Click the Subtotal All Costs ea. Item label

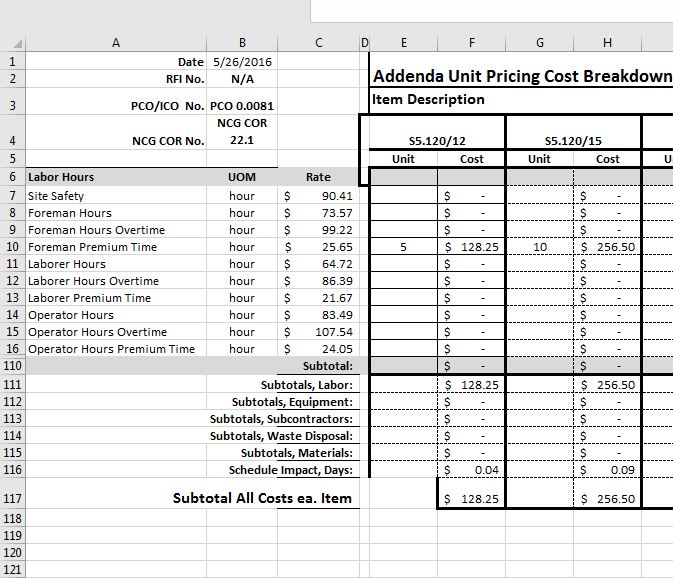pos(262,498)
